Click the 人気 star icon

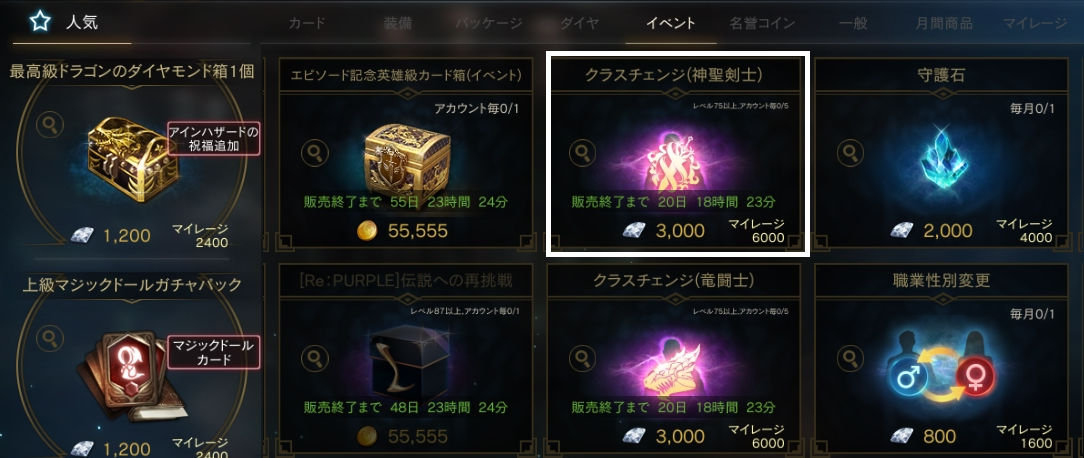[39, 21]
